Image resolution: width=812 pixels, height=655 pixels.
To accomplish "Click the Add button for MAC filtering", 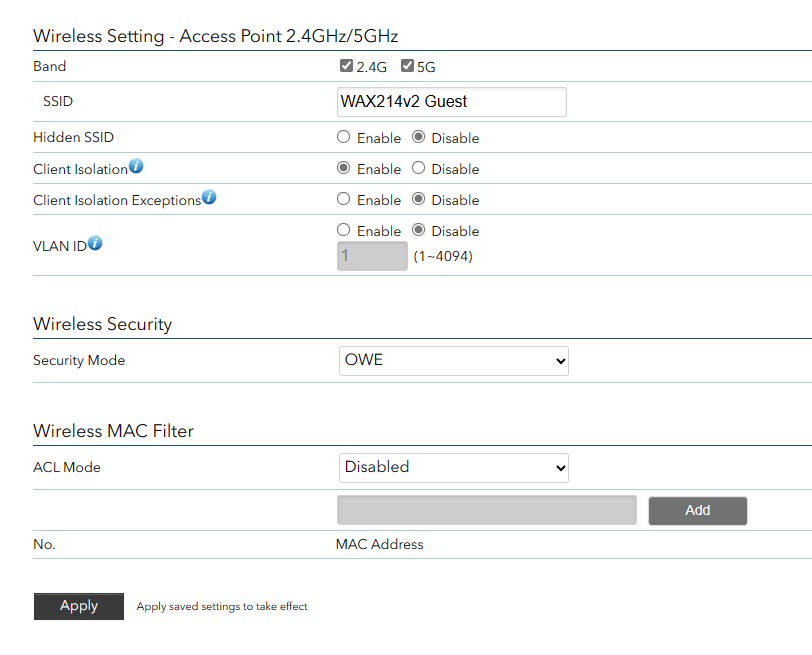I will [697, 510].
